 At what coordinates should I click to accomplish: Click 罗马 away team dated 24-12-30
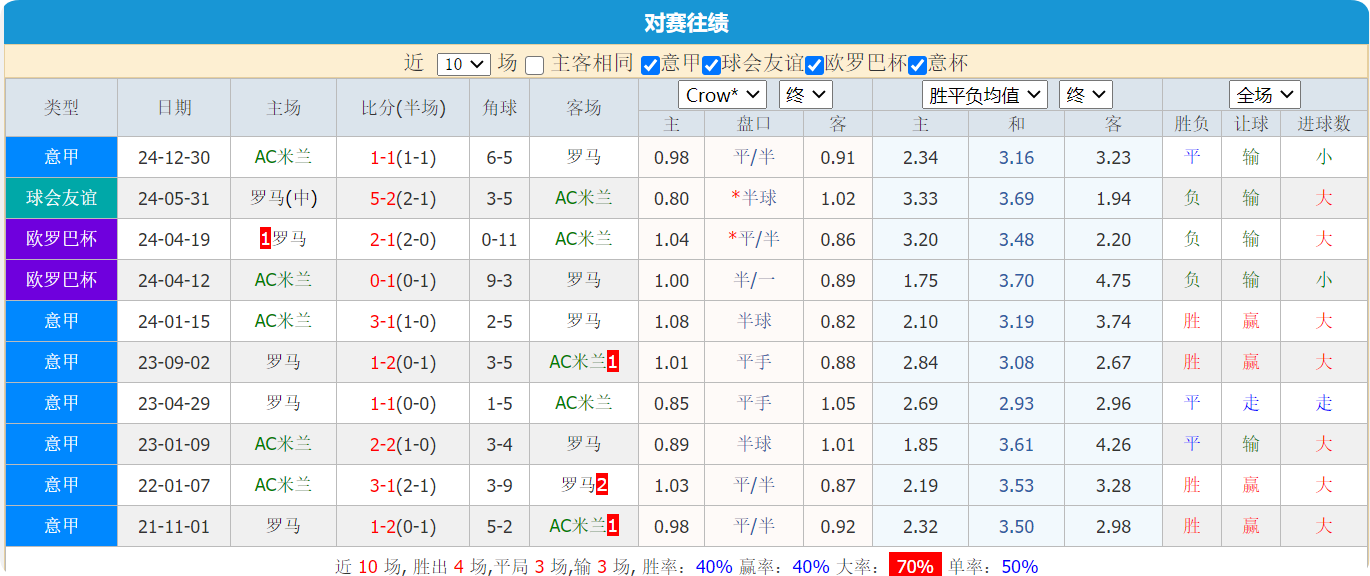click(x=584, y=157)
